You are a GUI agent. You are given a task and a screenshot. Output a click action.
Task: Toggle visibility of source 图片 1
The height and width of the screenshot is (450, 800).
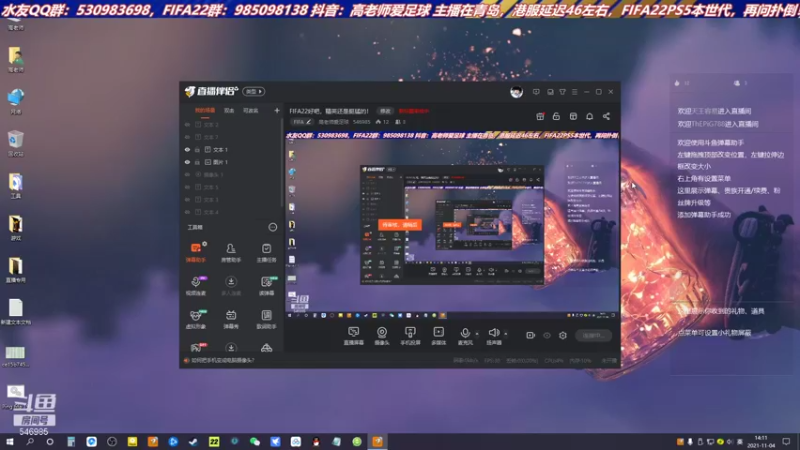187,162
